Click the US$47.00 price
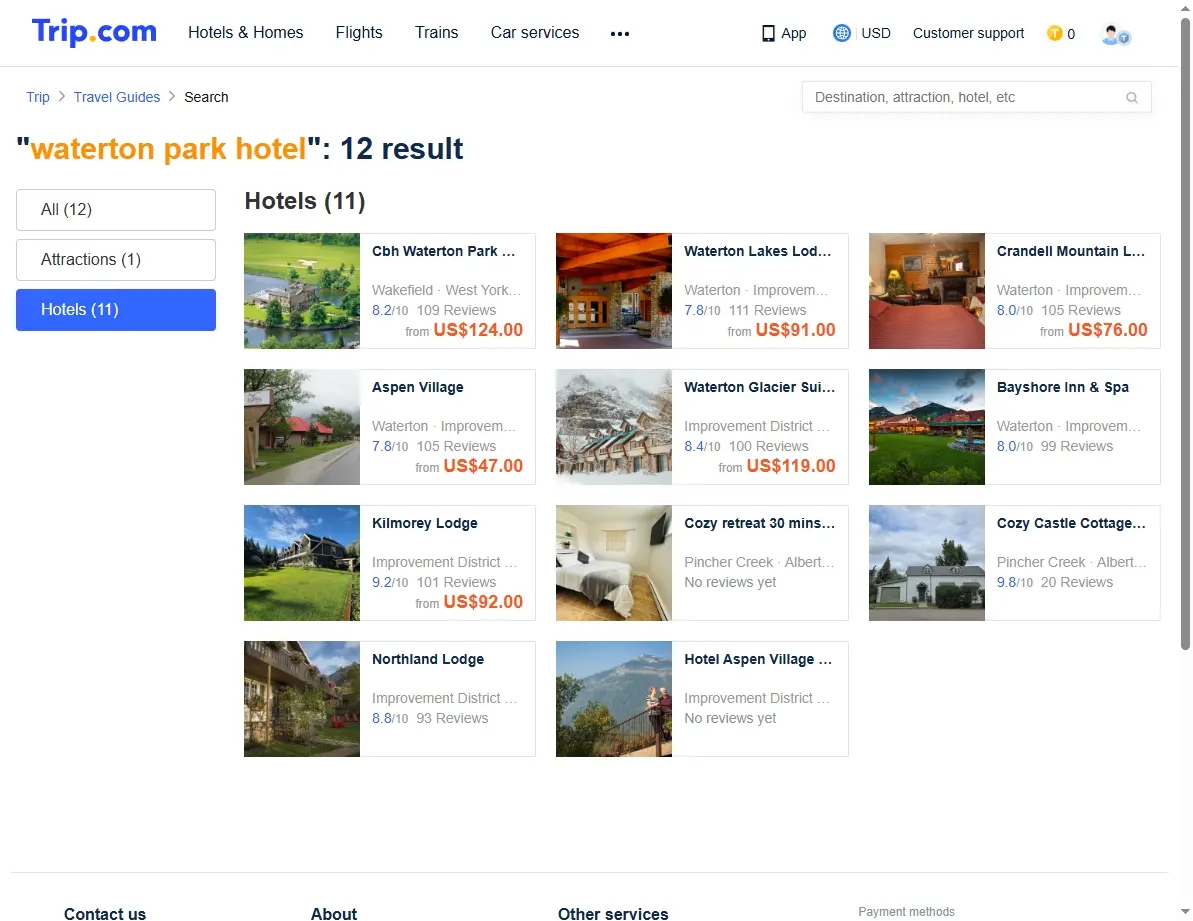 [x=483, y=467]
